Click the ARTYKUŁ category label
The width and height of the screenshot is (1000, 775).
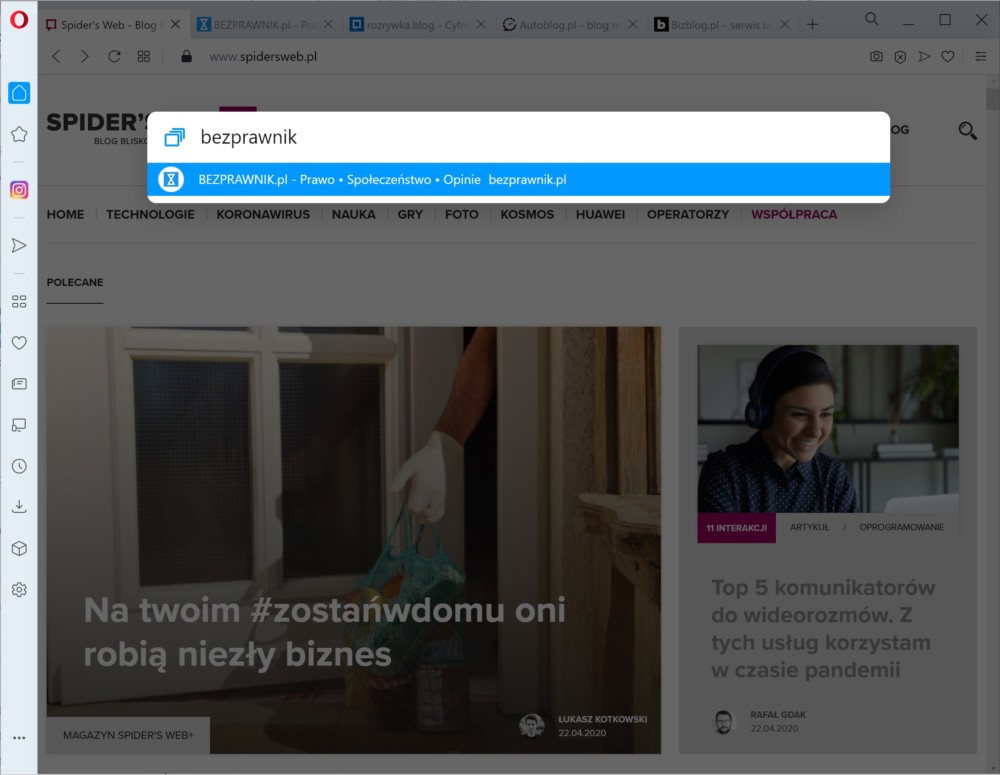coord(809,528)
